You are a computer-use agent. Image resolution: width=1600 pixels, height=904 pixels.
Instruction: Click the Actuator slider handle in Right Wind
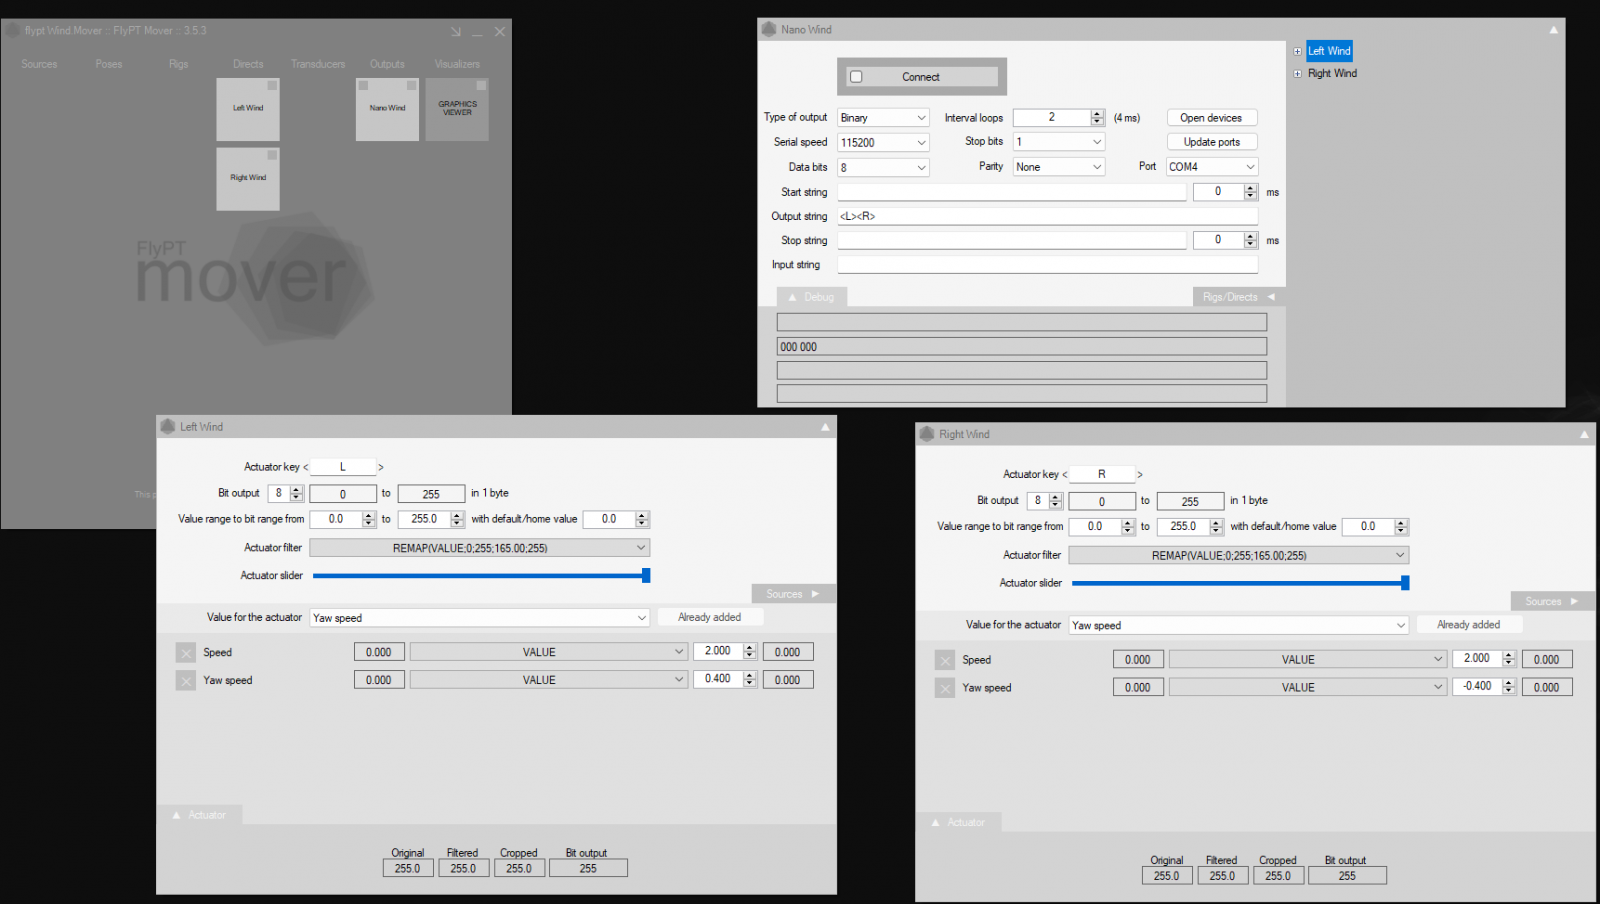coord(1405,582)
